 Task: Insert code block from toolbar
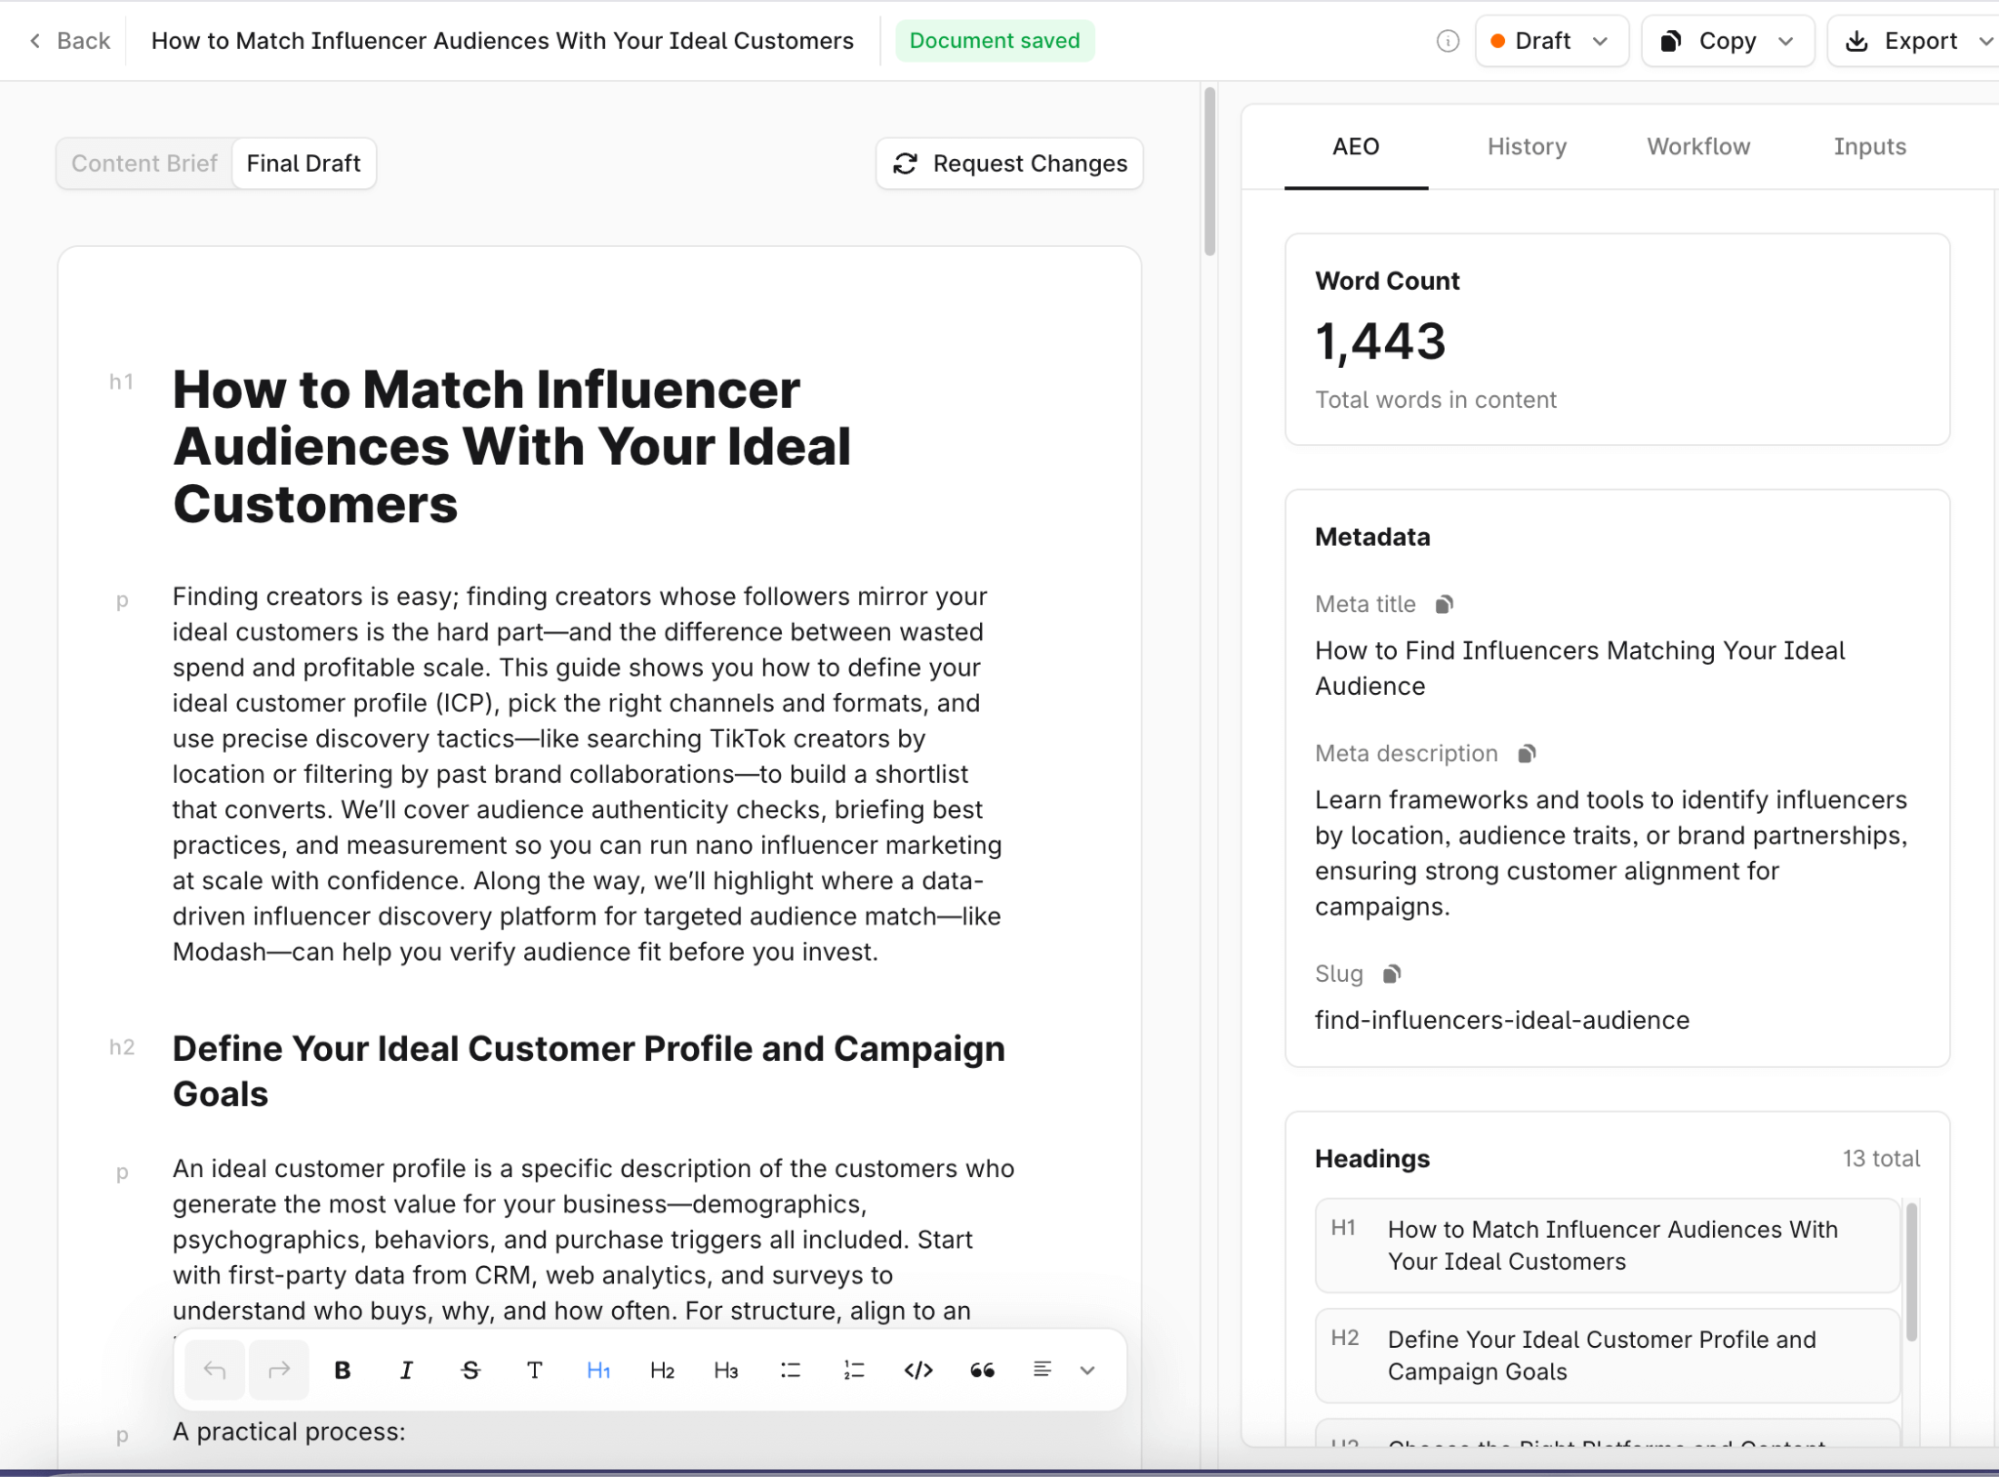click(918, 1370)
